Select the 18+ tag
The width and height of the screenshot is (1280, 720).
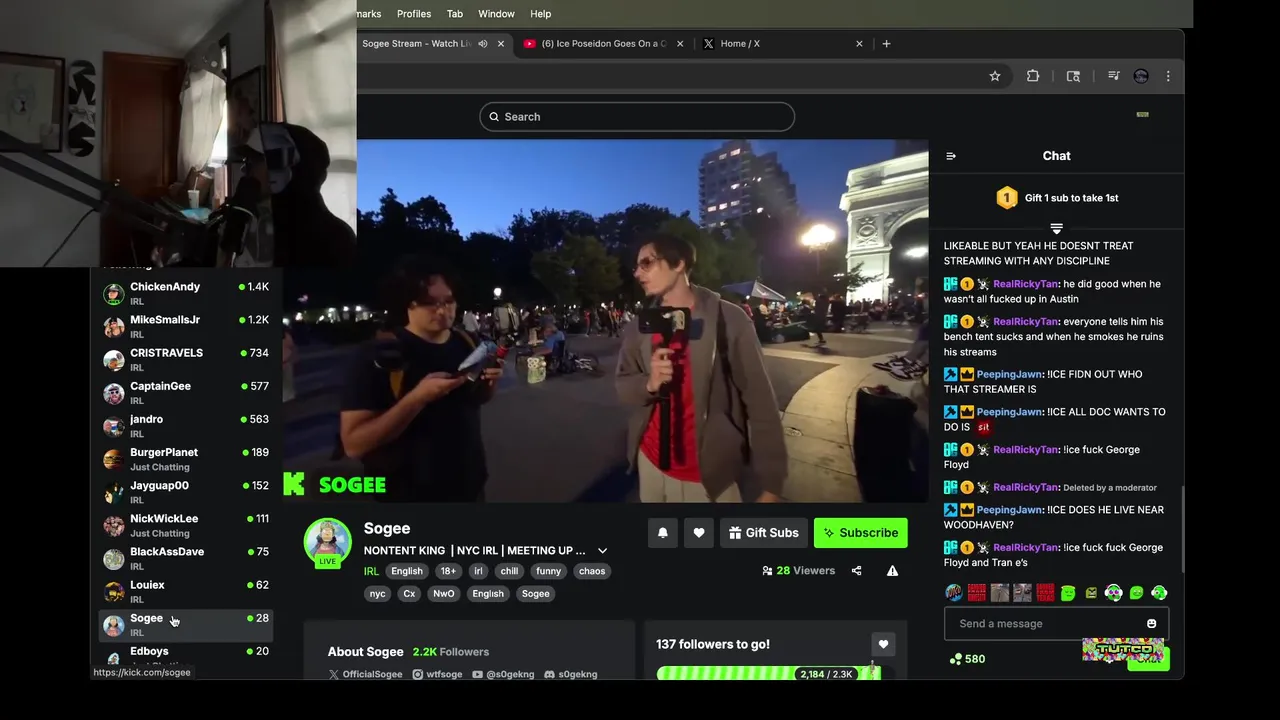click(448, 571)
